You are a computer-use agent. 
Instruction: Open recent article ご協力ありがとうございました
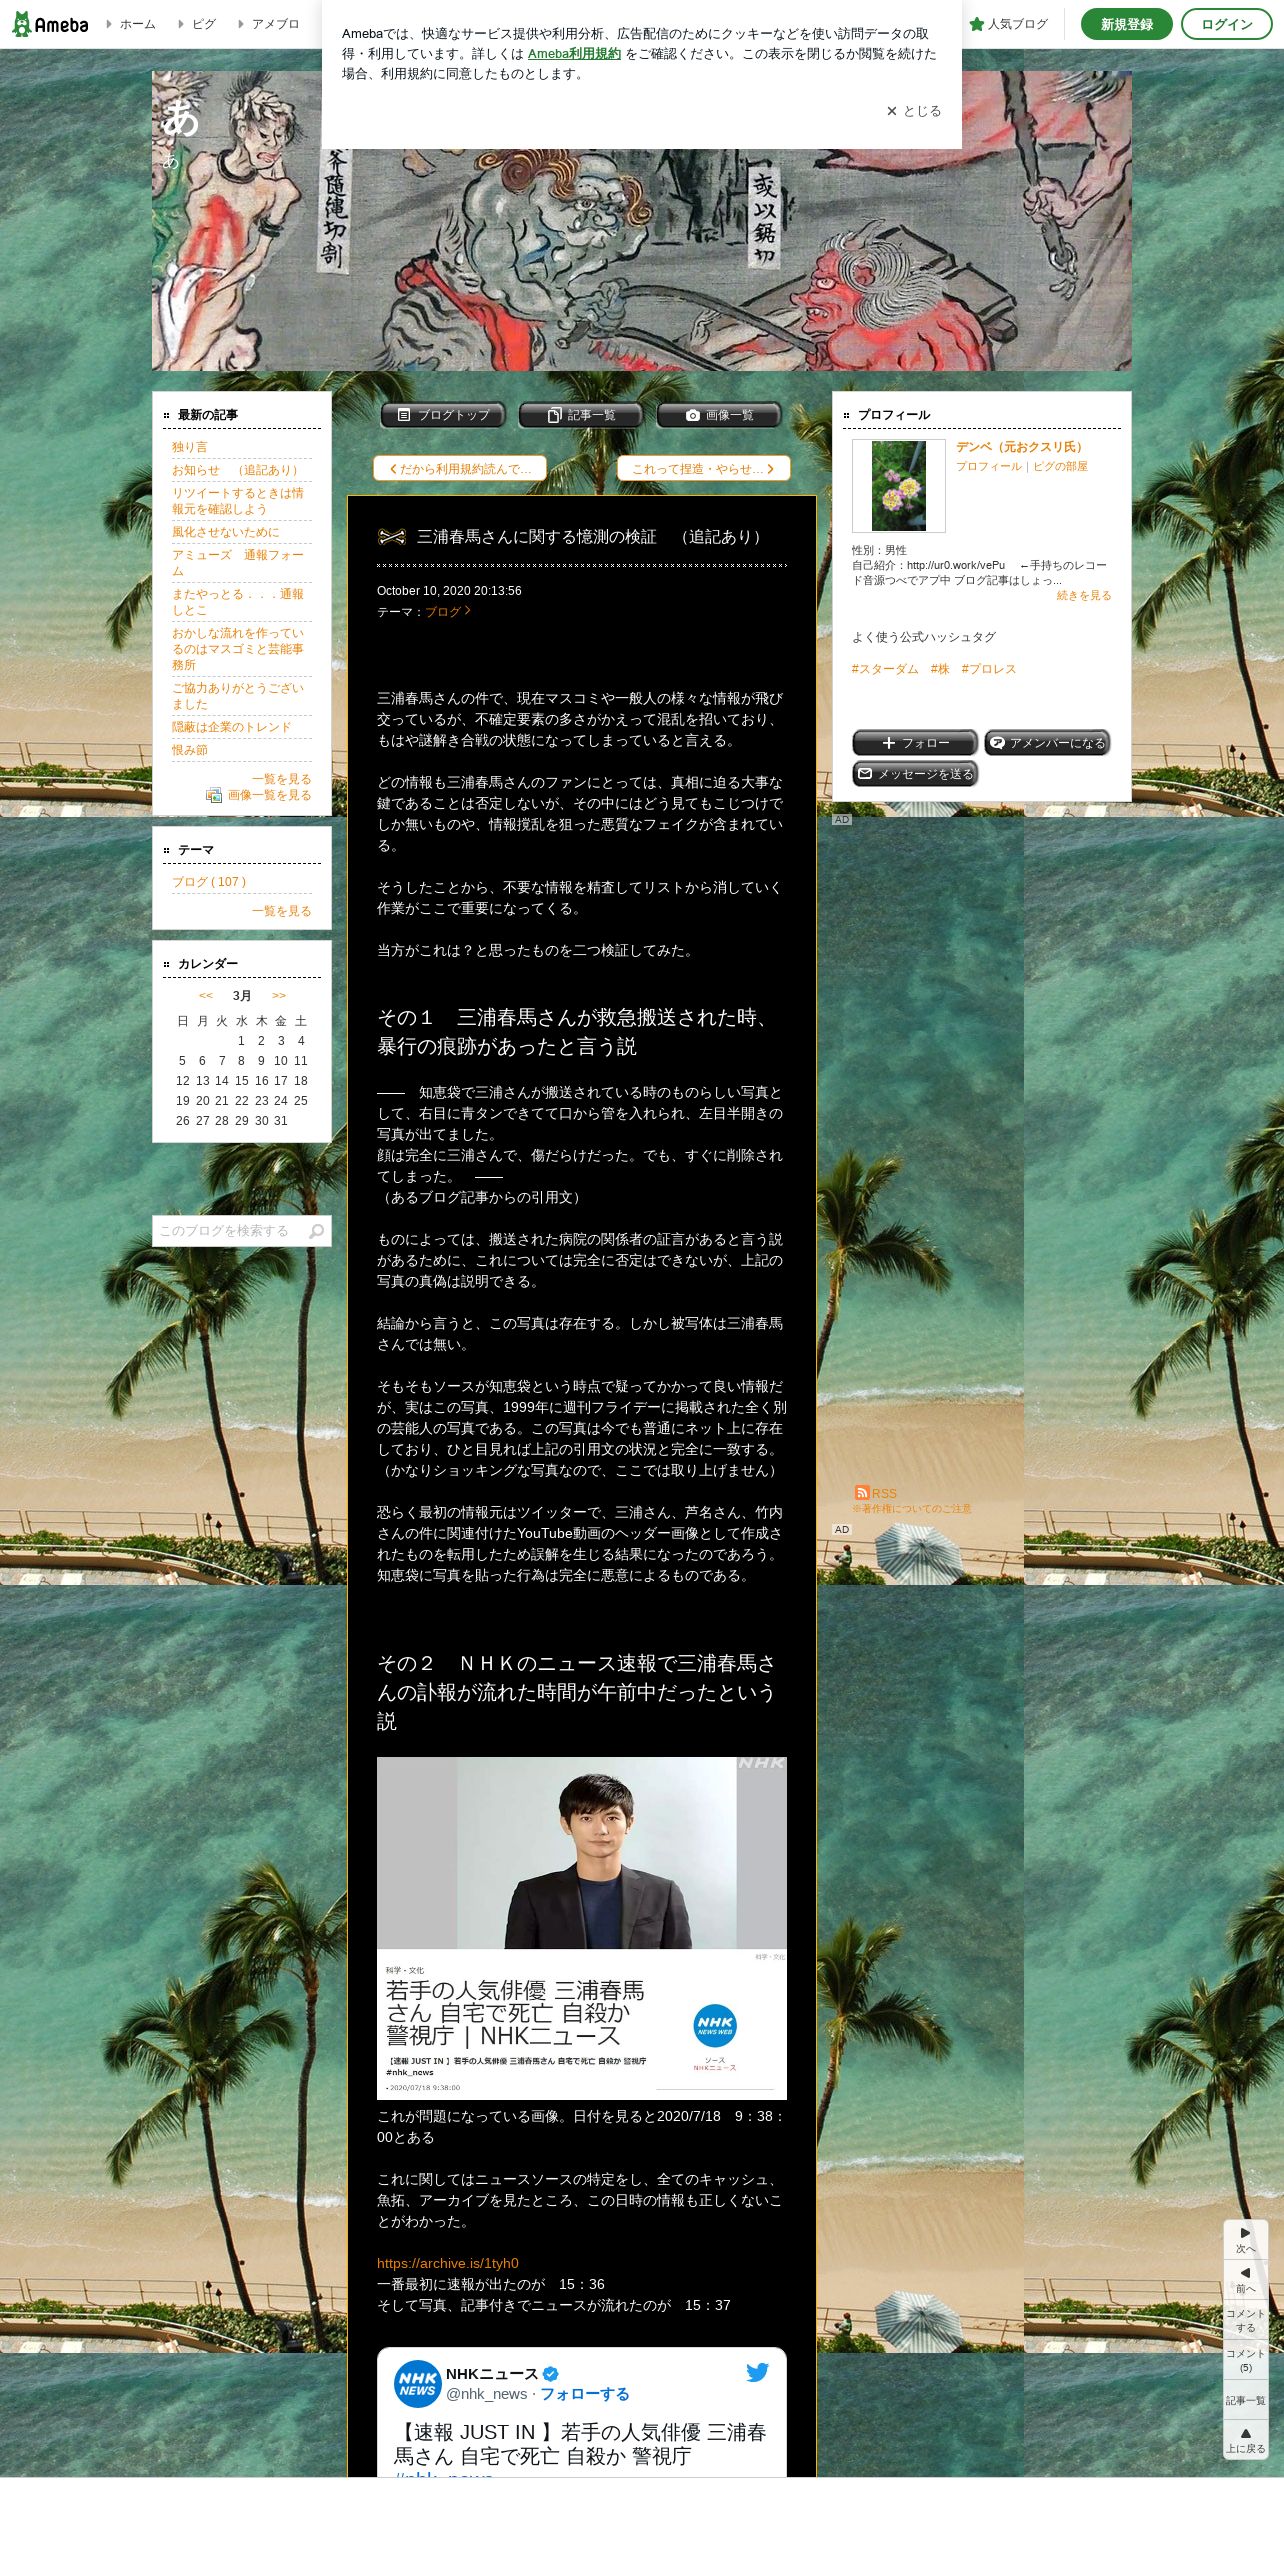238,696
